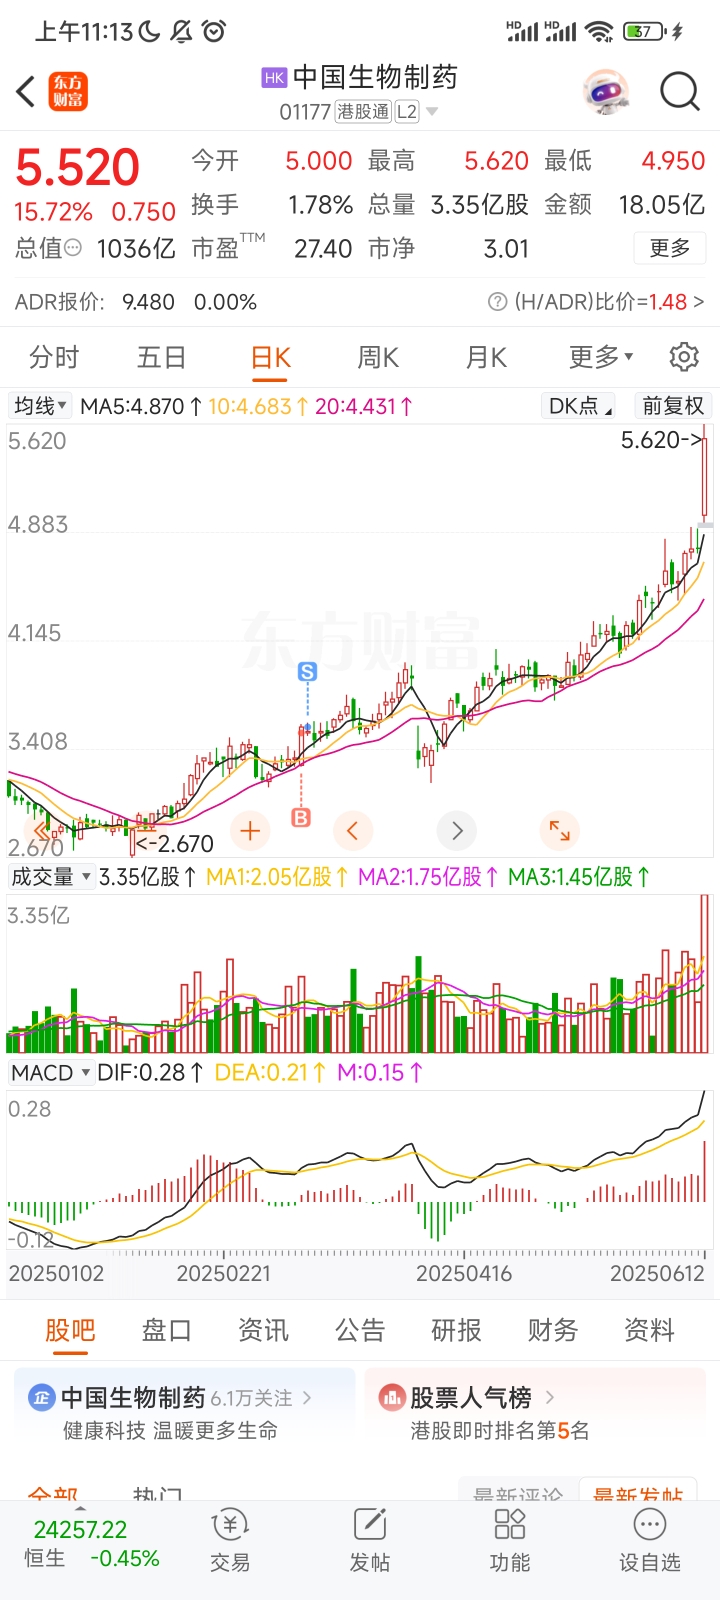Tap the HK market badge

[274, 77]
